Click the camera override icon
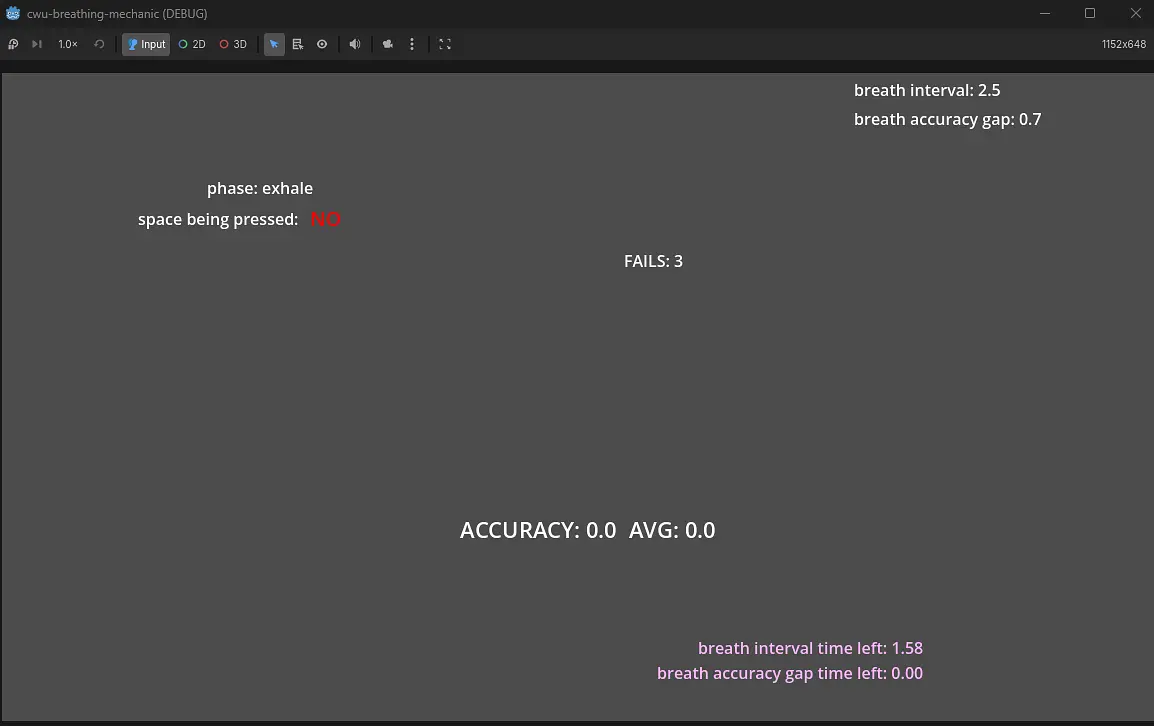Viewport: 1154px width, 726px height. pyautogui.click(x=388, y=44)
